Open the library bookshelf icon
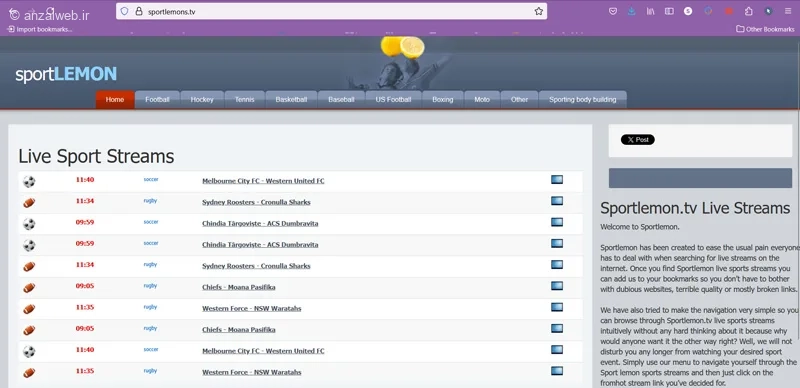This screenshot has width=800, height=388. [x=651, y=11]
